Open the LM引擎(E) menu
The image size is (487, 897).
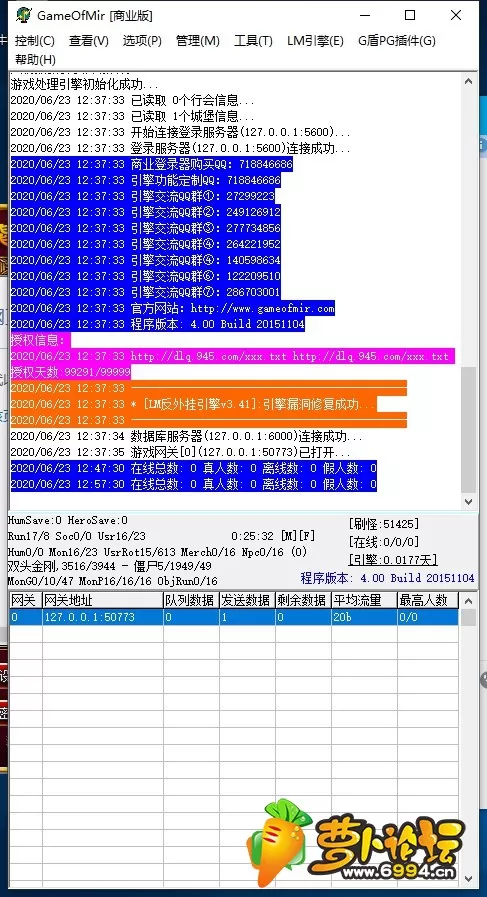point(315,41)
